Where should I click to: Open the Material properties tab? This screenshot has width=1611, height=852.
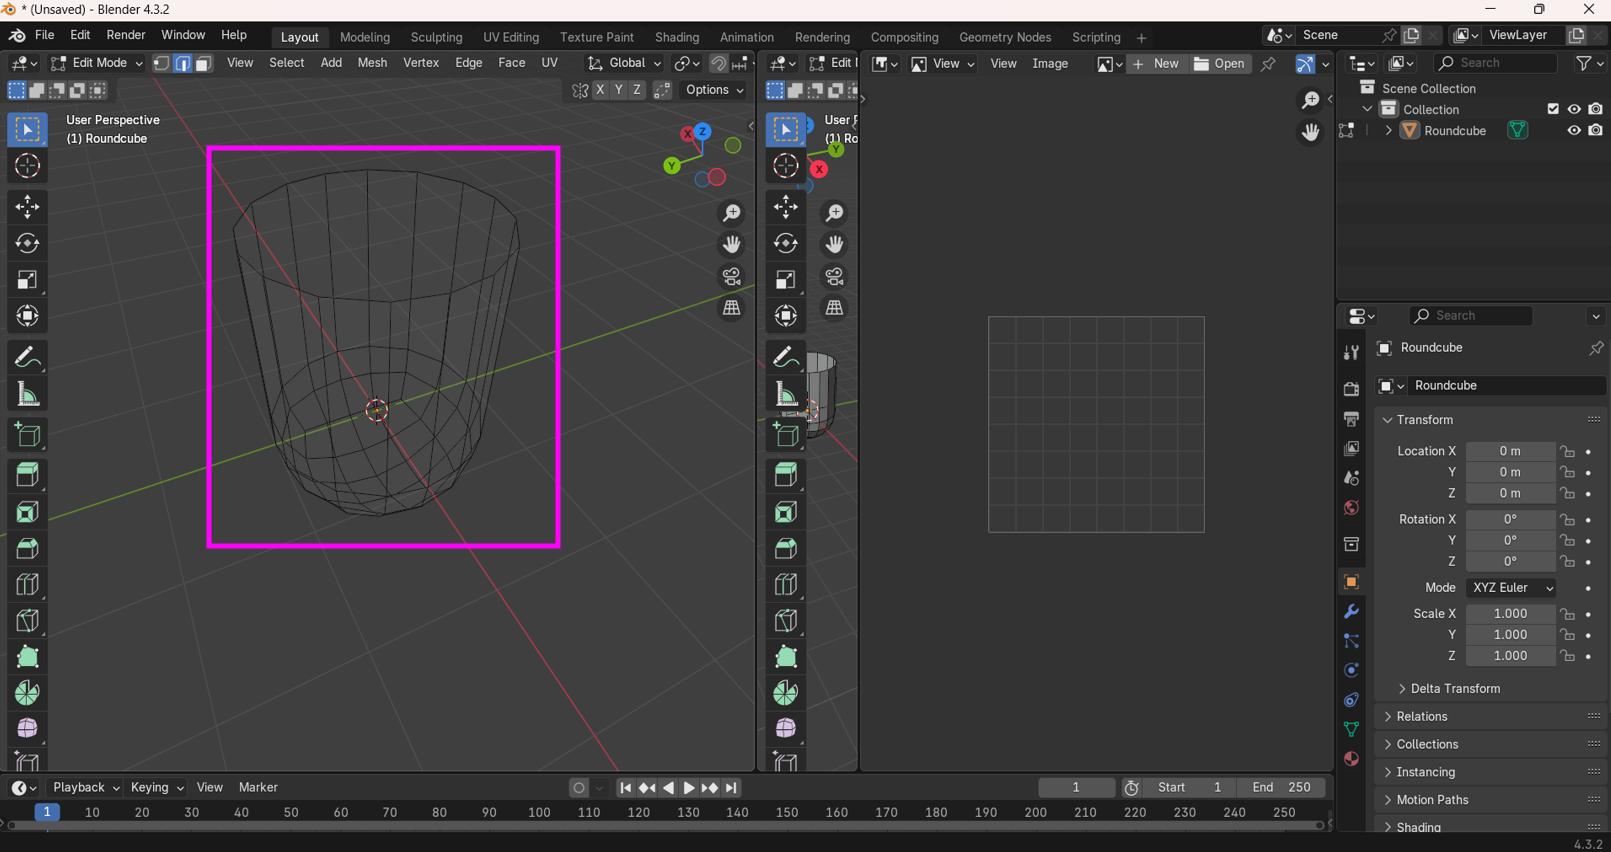[1351, 759]
